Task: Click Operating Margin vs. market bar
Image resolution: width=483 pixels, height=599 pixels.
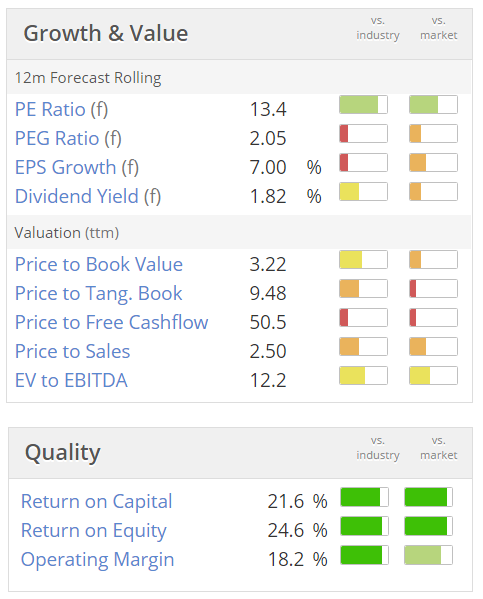Action: pyautogui.click(x=429, y=555)
